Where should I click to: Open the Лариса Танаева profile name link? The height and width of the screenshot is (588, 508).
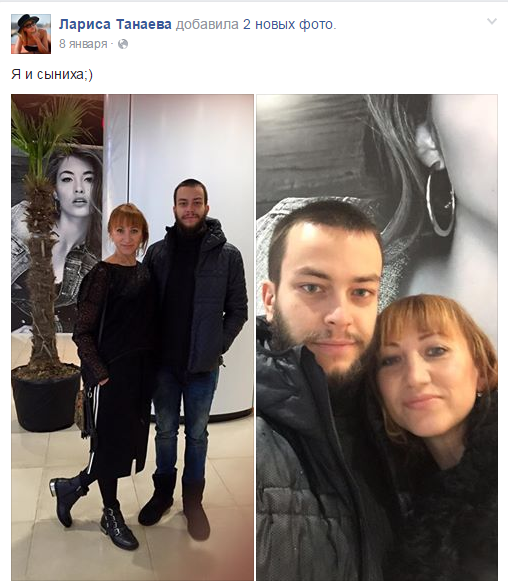point(115,24)
